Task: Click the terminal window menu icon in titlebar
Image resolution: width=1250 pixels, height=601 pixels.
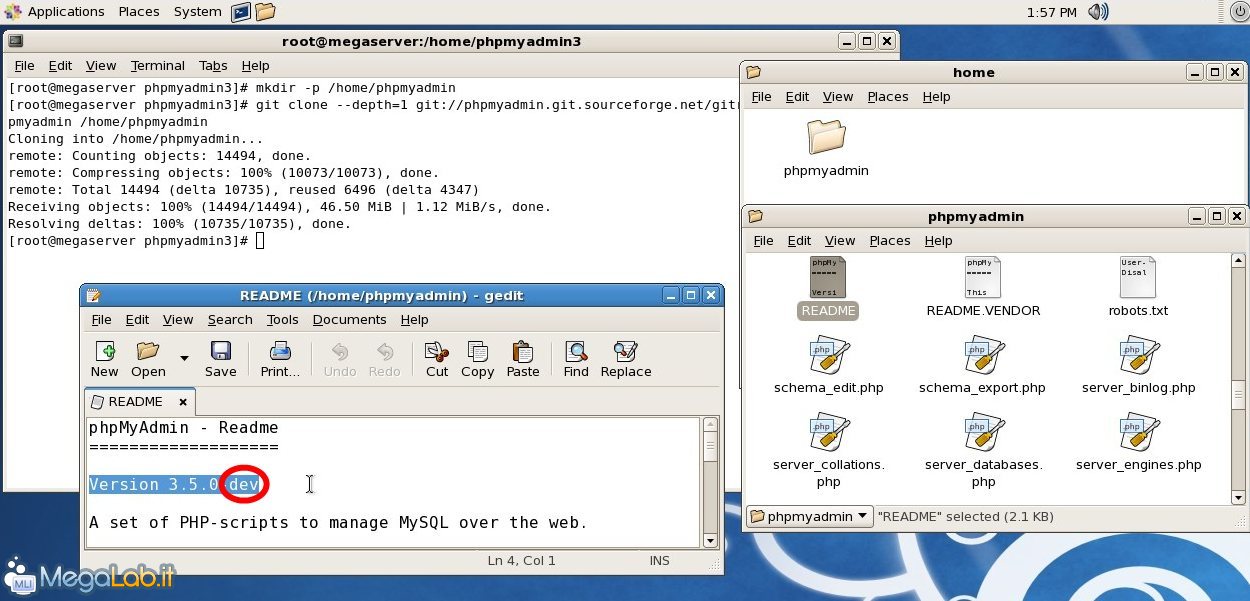Action: point(15,41)
